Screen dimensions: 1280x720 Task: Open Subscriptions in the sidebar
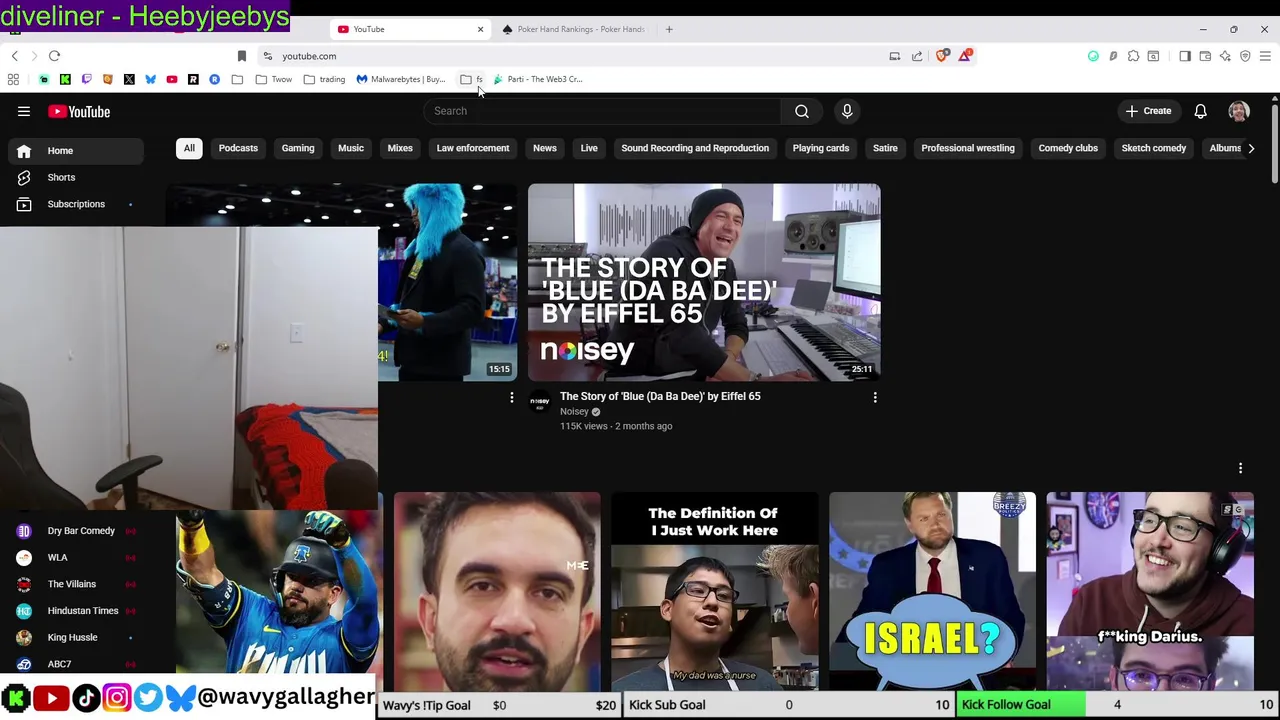point(77,204)
